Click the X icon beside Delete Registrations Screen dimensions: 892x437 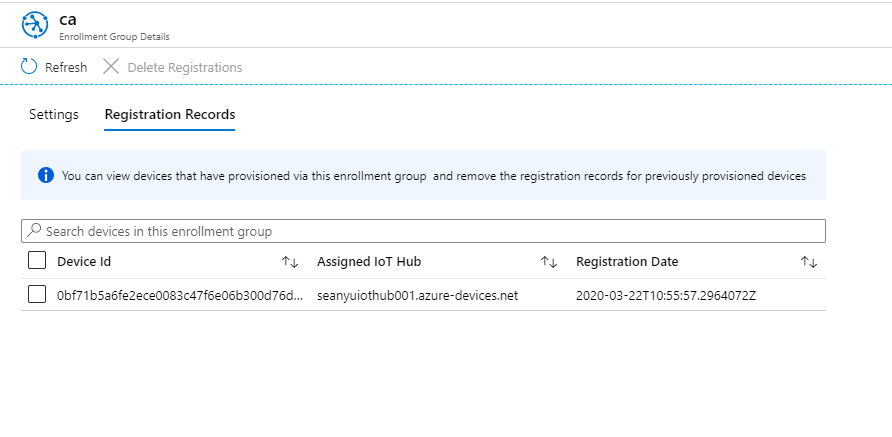pos(111,67)
